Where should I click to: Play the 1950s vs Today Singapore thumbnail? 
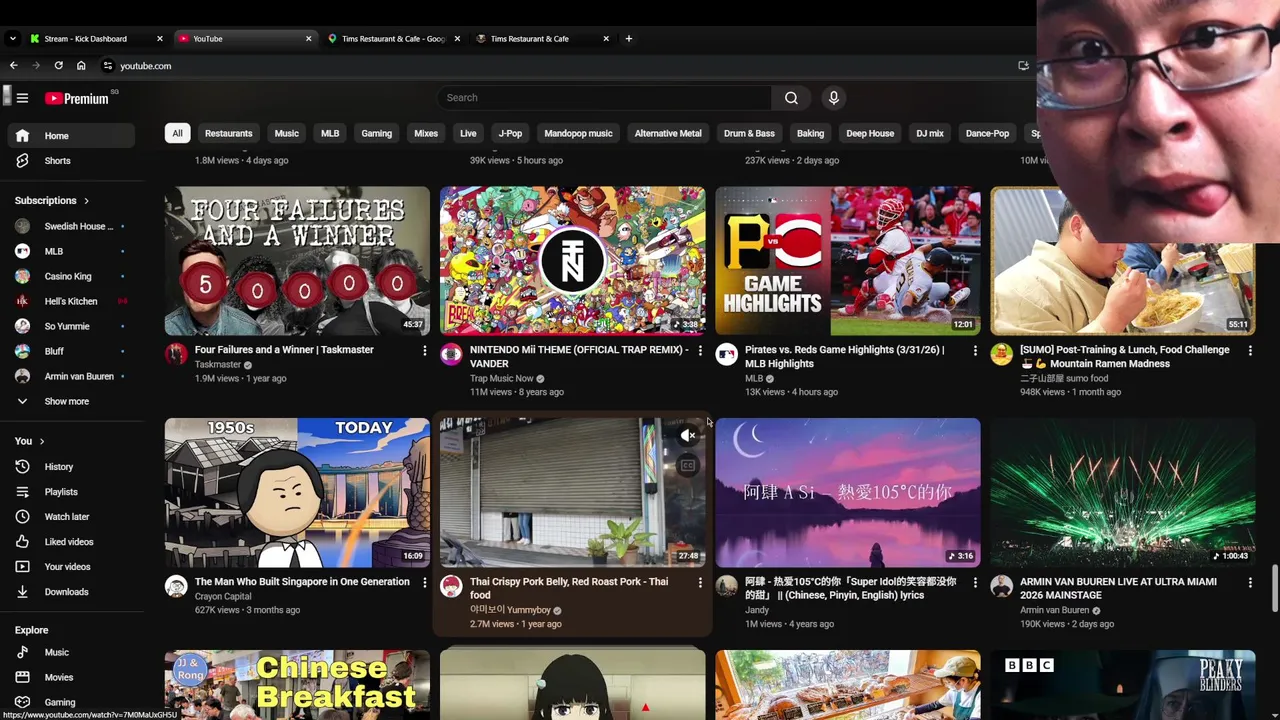click(x=297, y=493)
